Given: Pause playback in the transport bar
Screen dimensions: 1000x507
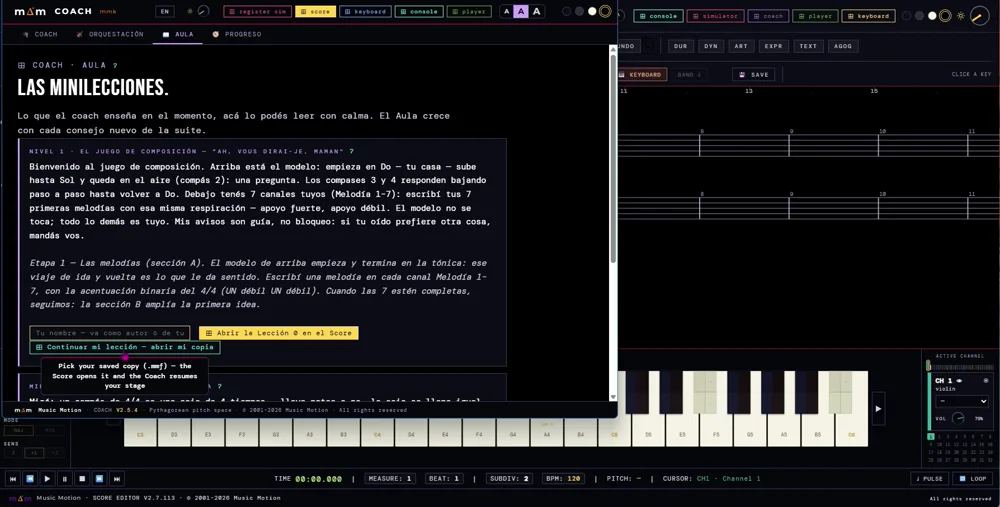Looking at the screenshot, I should tap(64, 478).
